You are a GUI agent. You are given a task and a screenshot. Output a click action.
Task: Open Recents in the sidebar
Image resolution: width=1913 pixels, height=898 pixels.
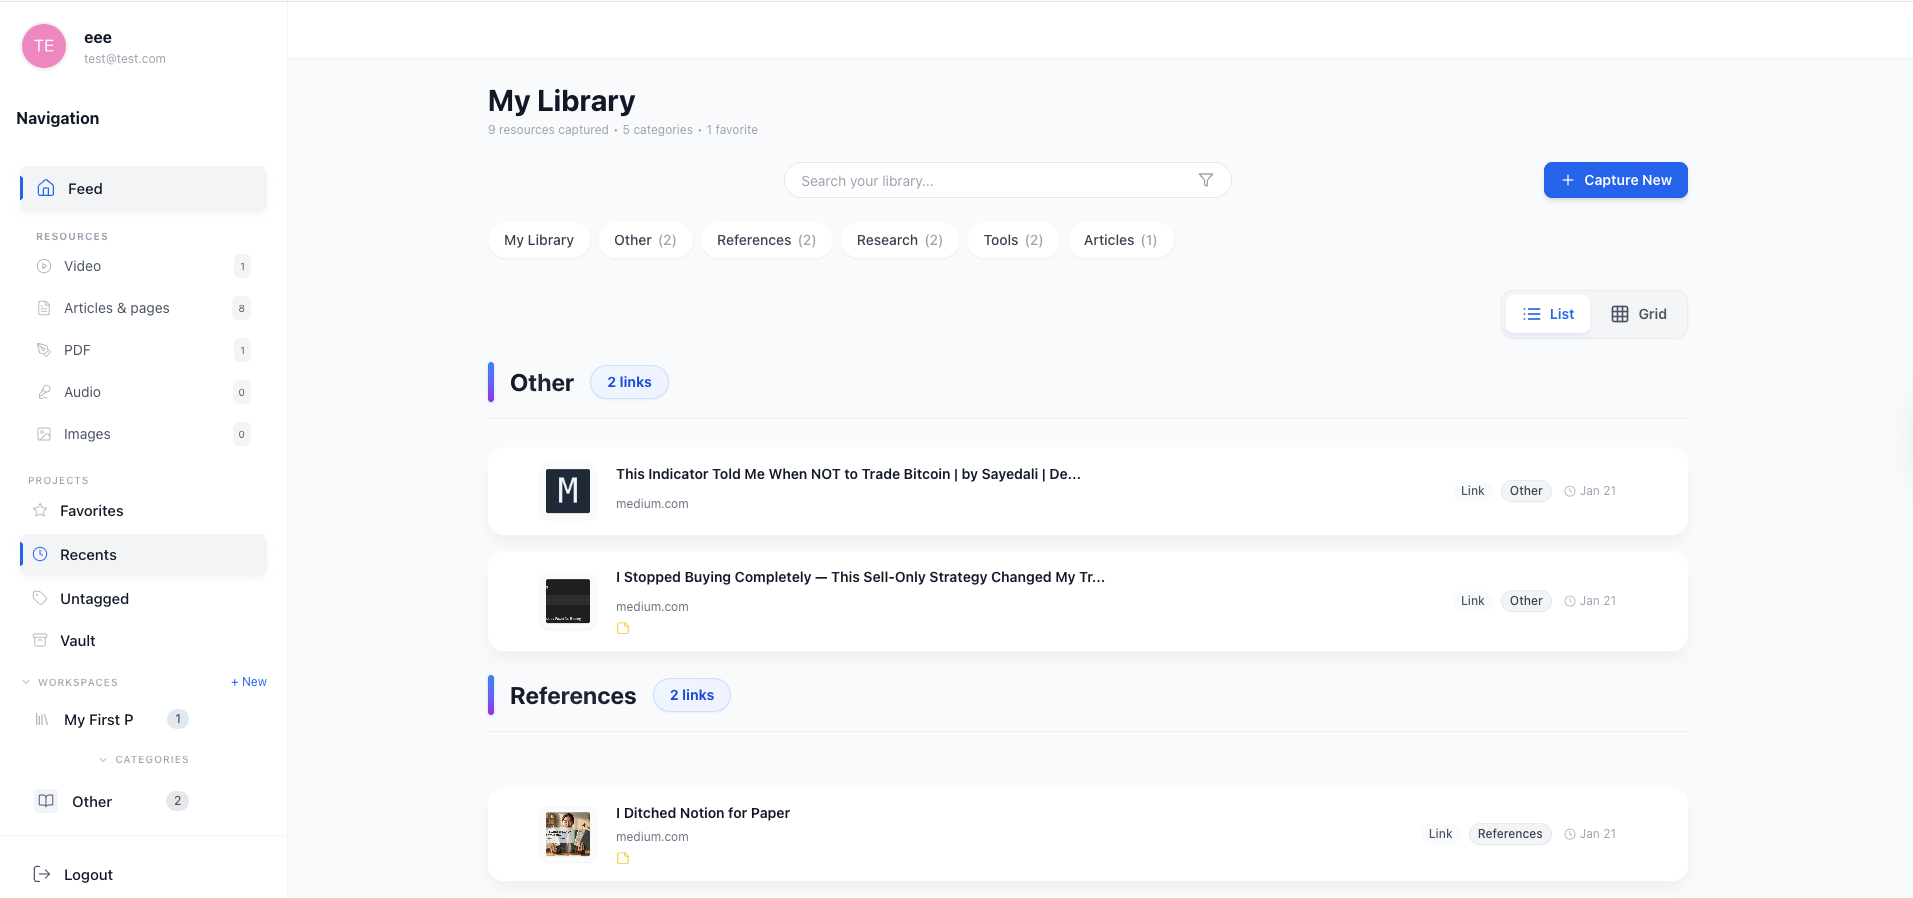pos(144,554)
